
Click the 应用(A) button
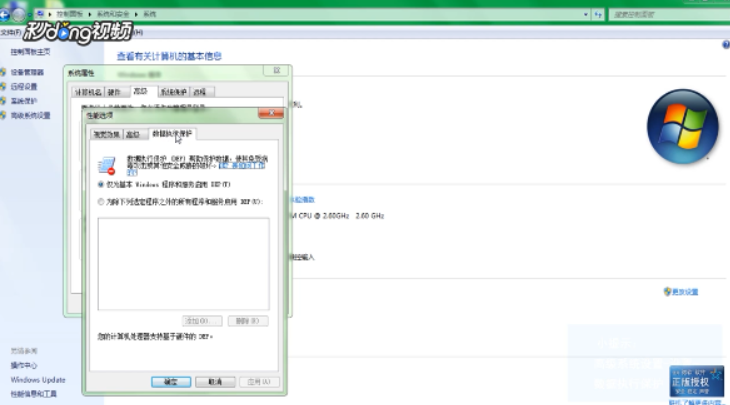259,382
